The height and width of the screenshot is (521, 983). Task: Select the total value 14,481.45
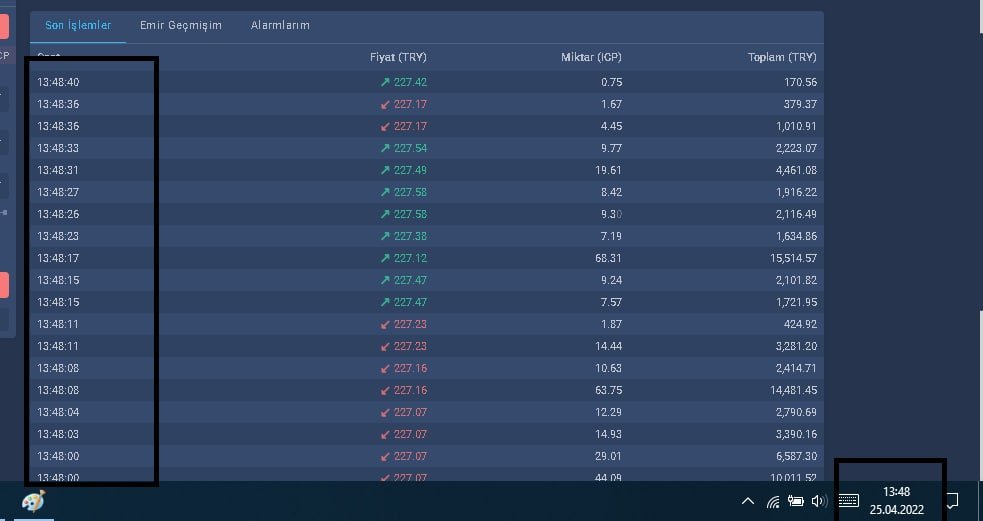pyautogui.click(x=794, y=390)
